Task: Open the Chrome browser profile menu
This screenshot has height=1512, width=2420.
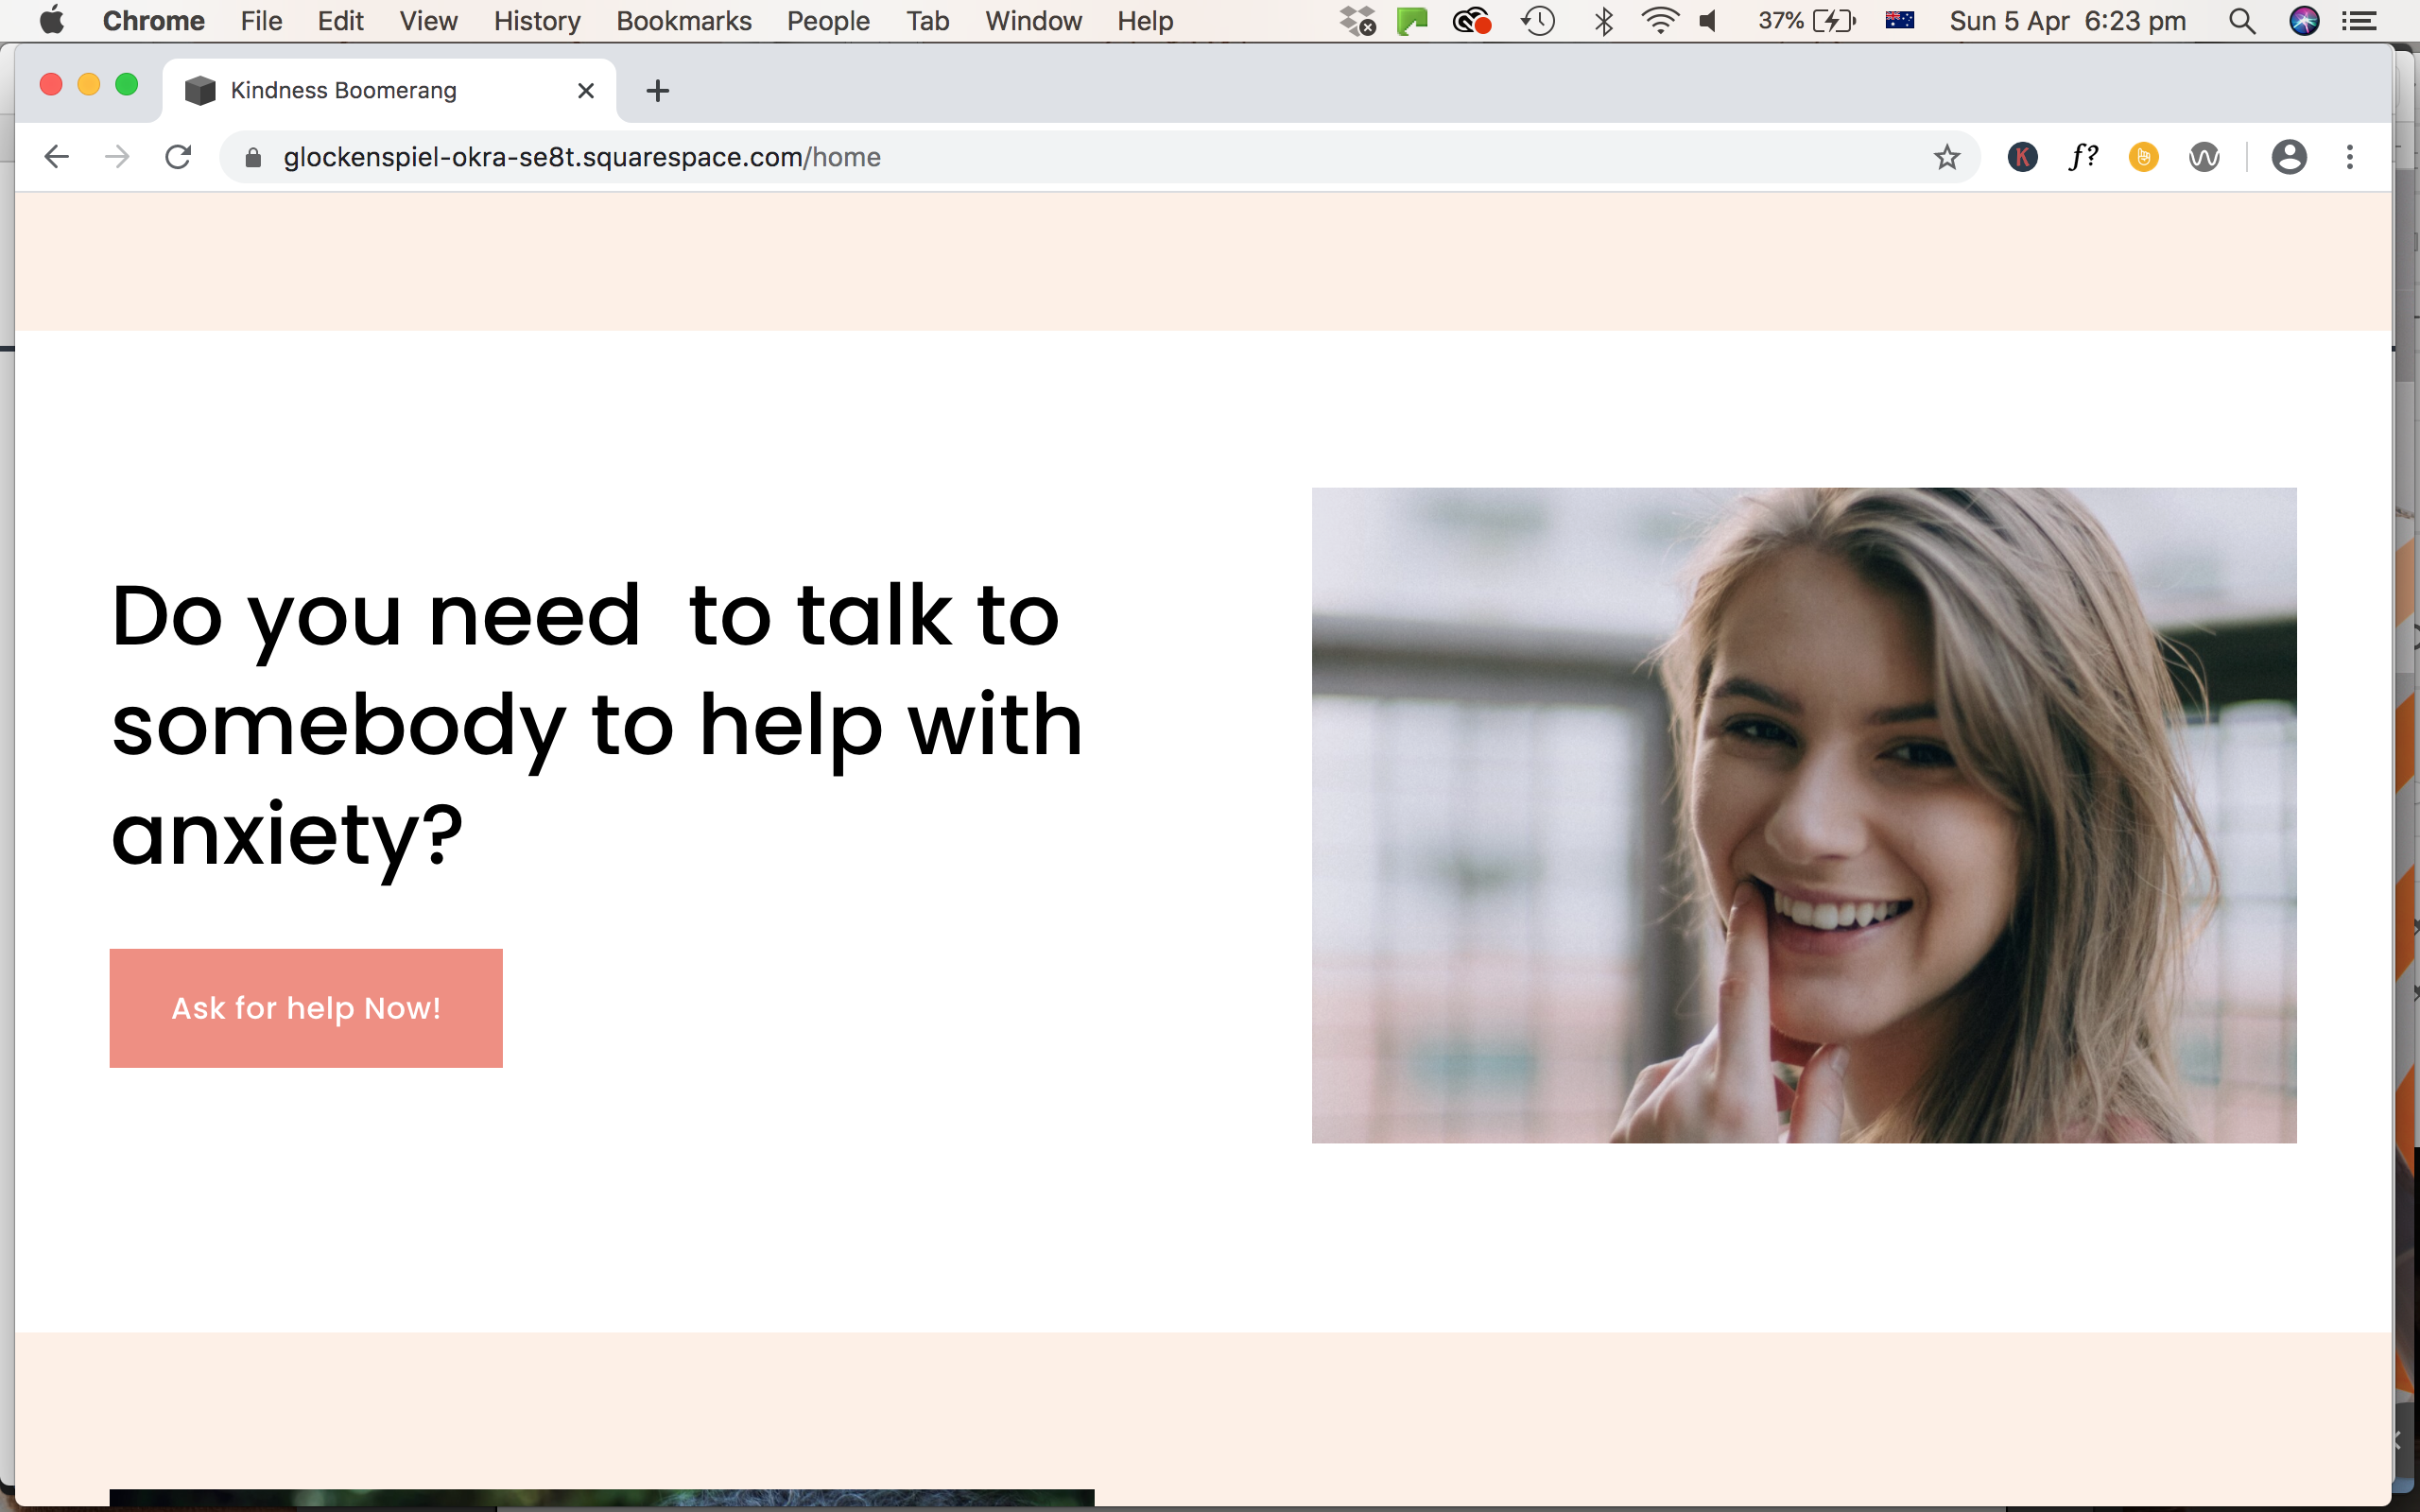Action: [2290, 156]
